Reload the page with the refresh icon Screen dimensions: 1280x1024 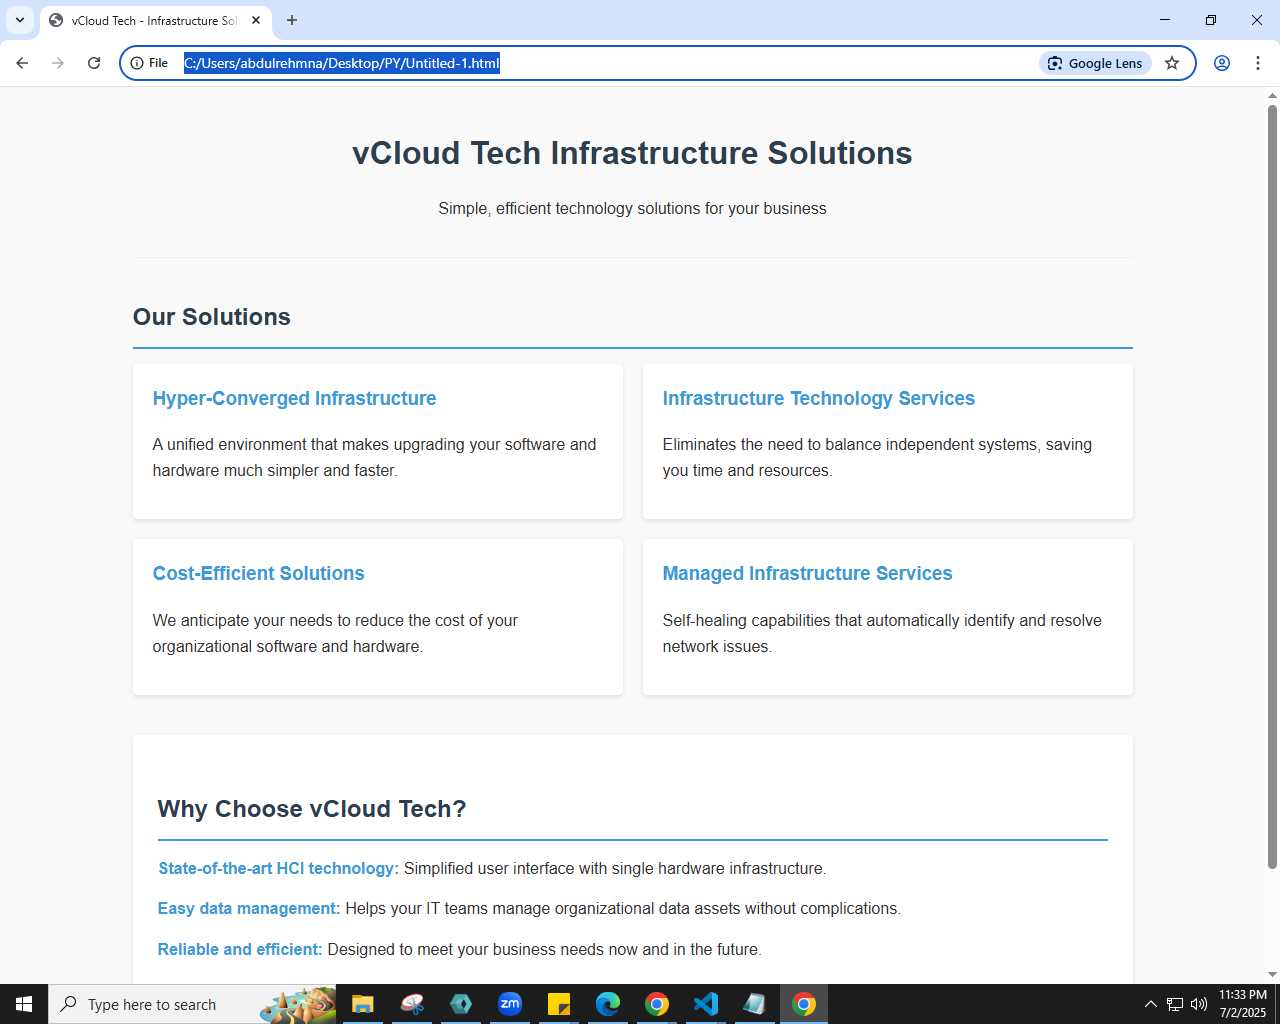[x=94, y=63]
